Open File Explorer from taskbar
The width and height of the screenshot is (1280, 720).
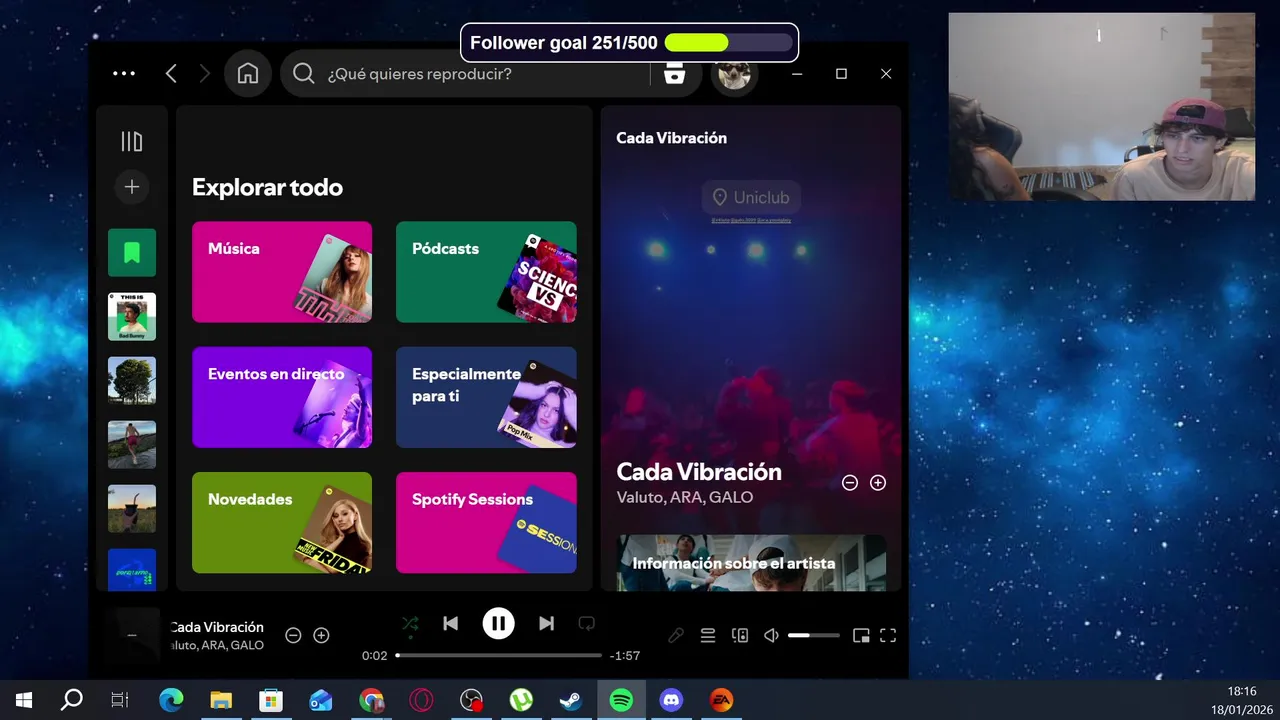[221, 700]
